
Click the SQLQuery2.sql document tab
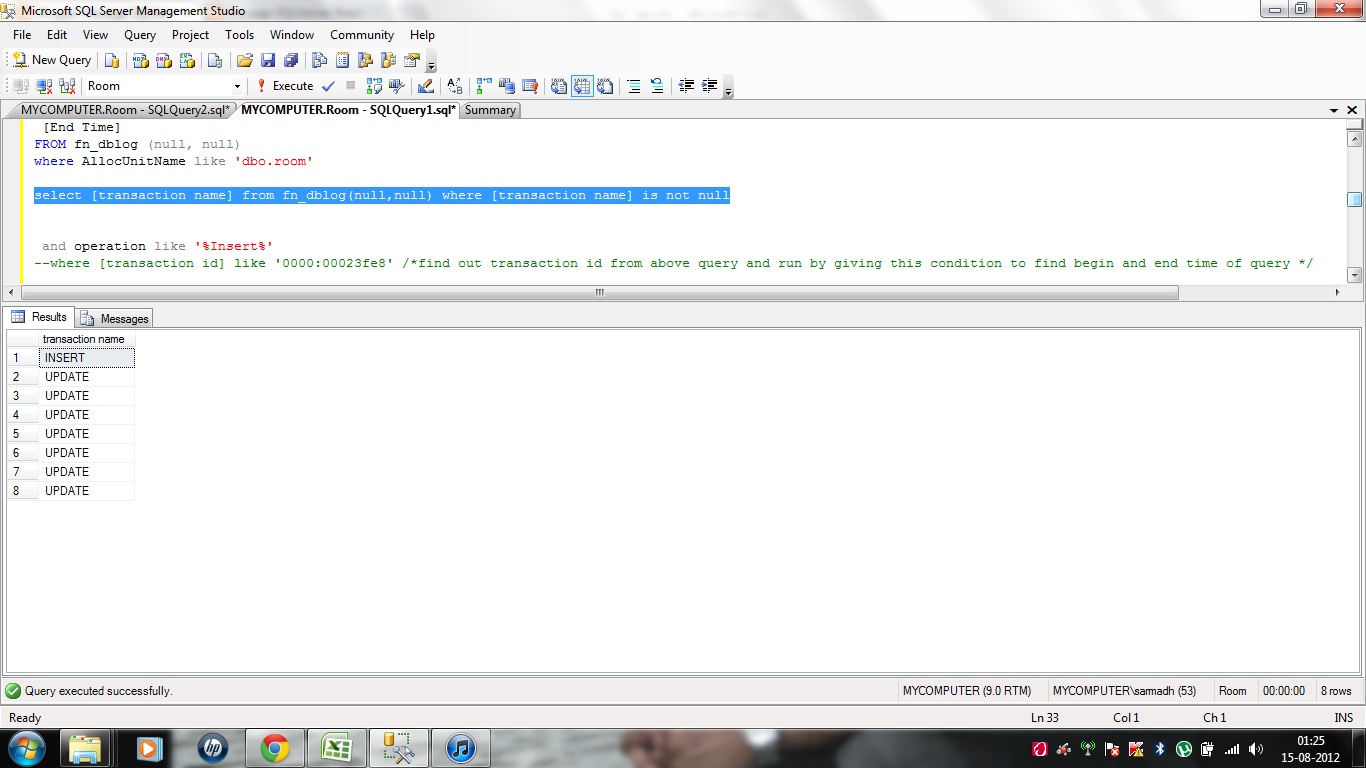[x=120, y=110]
